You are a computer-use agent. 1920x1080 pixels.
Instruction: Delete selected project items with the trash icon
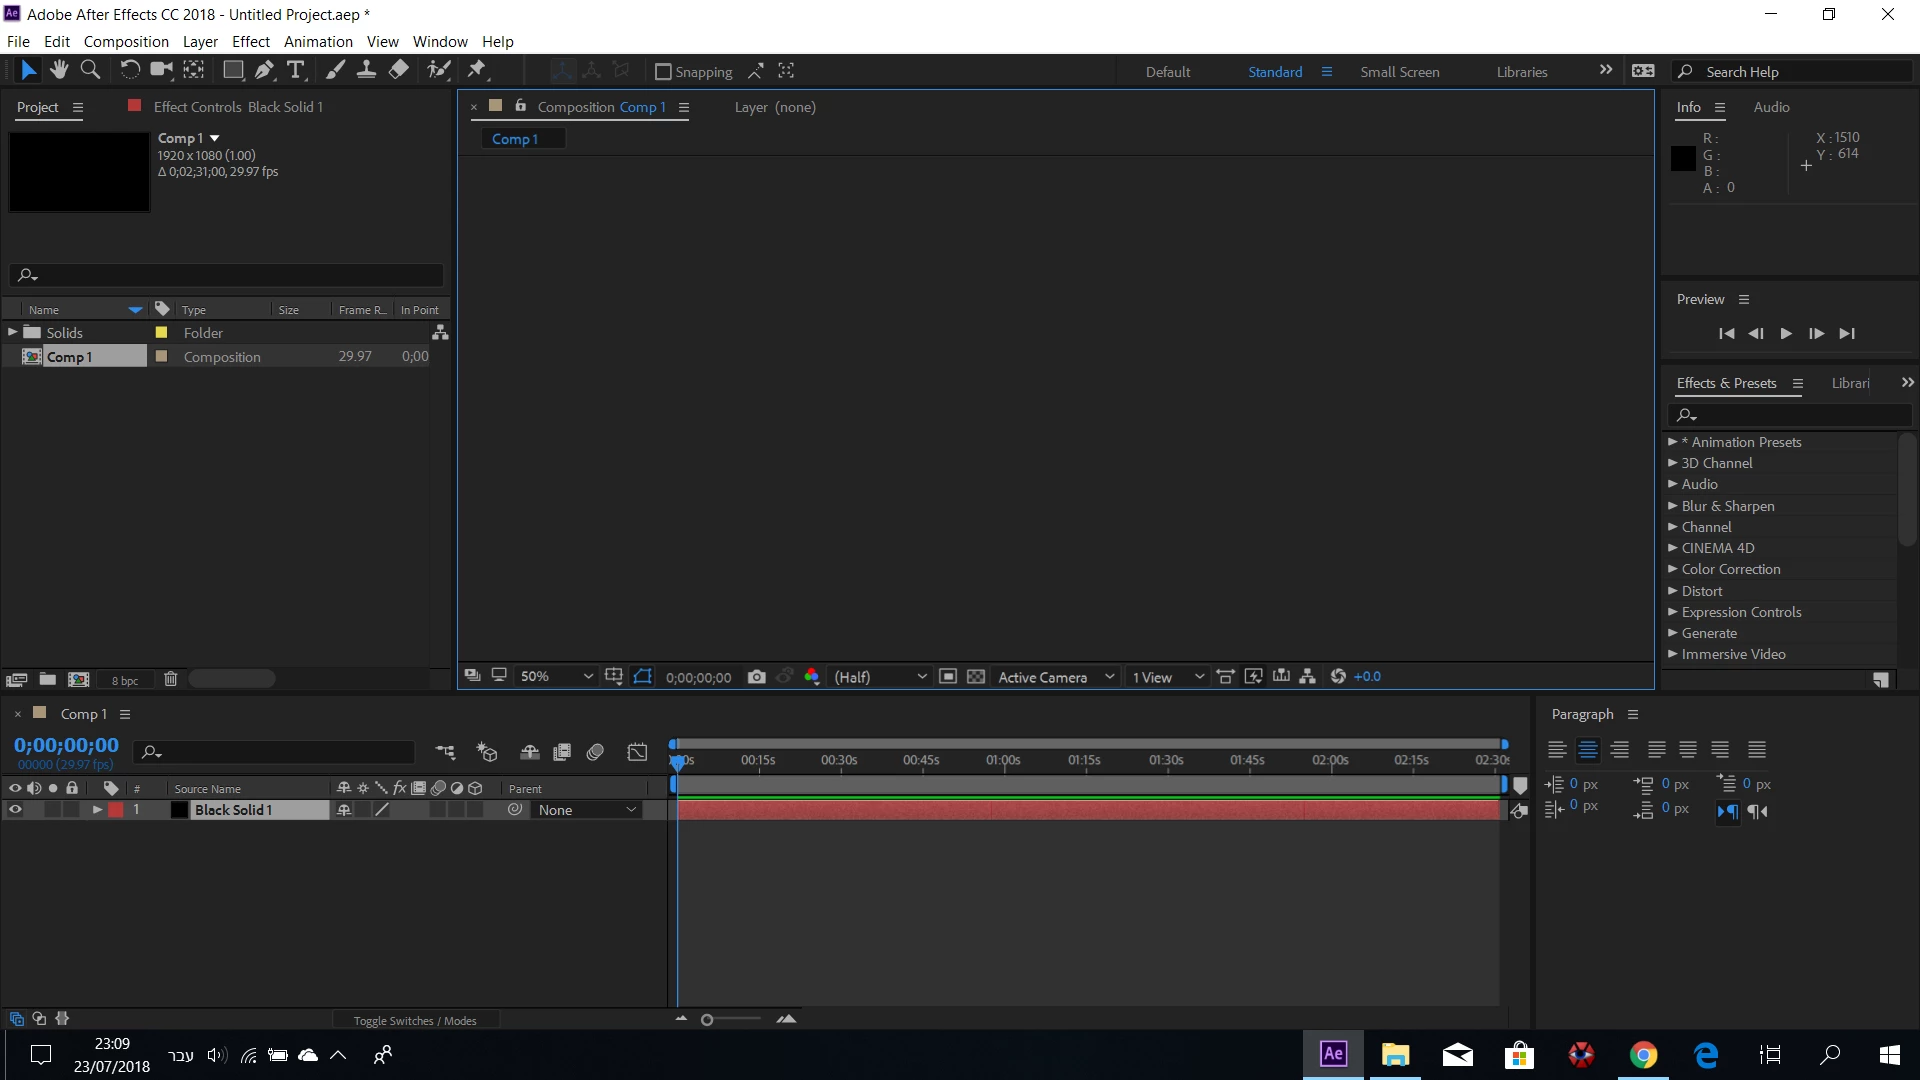click(x=171, y=679)
